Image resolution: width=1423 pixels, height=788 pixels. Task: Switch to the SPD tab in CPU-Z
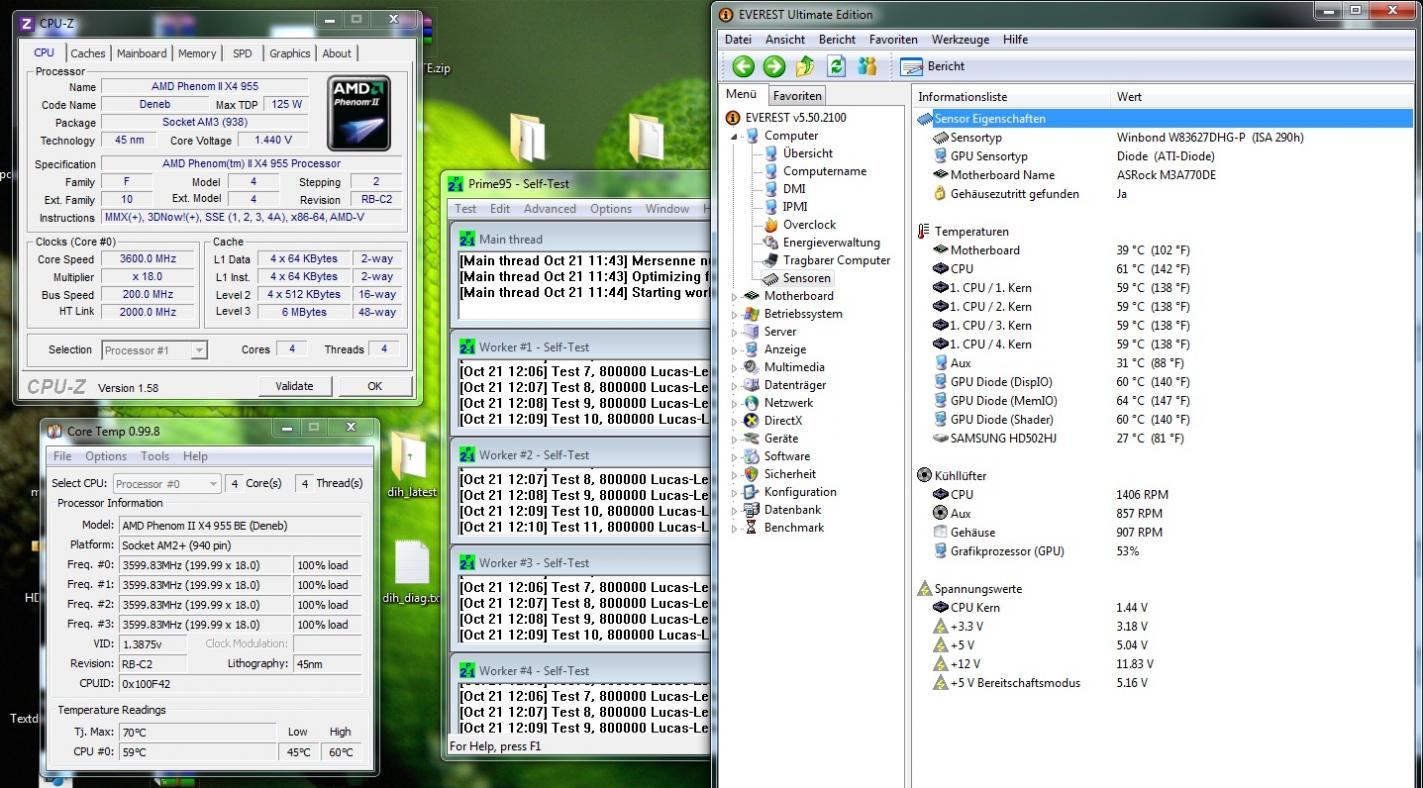[x=242, y=54]
